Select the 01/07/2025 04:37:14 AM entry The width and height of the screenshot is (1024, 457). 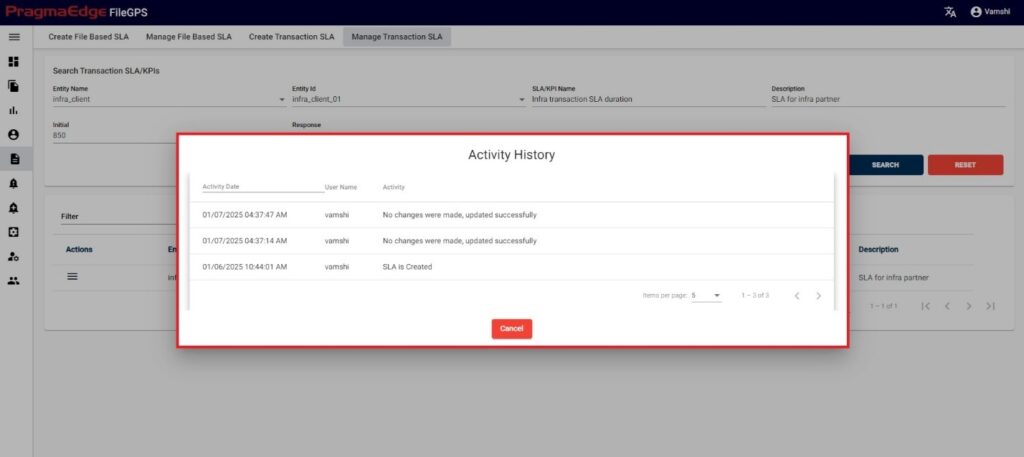coord(511,241)
